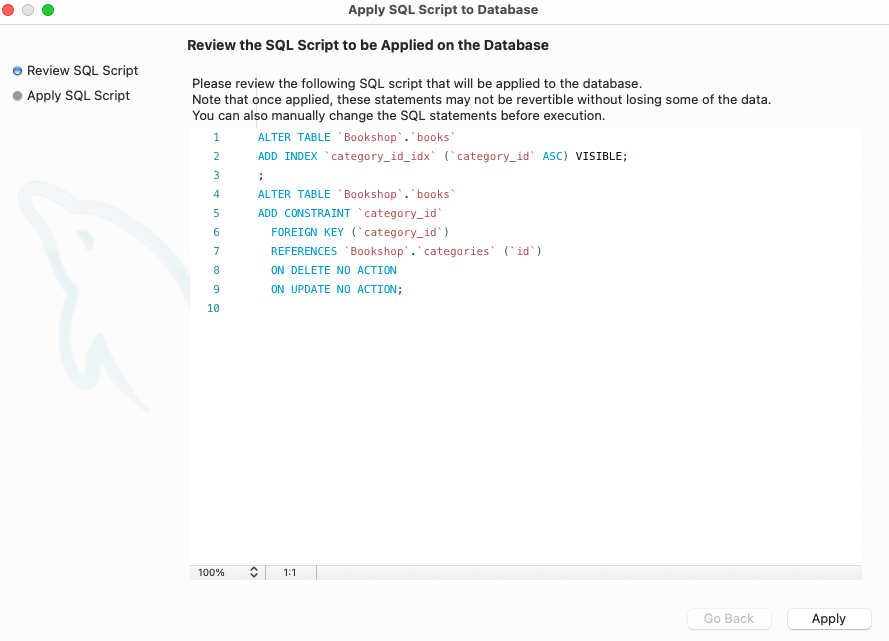This screenshot has width=889, height=641.
Task: Click the REFERENCES Bookshop.categories line
Action: [406, 251]
